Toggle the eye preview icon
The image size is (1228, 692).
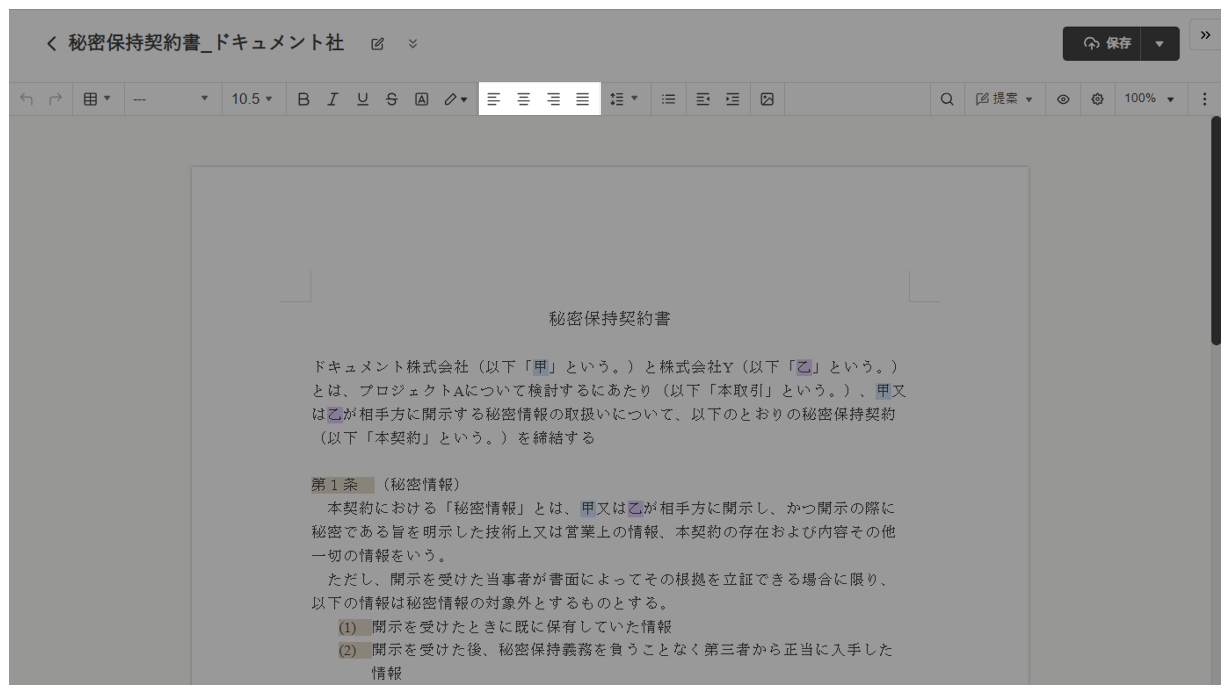[x=1064, y=99]
